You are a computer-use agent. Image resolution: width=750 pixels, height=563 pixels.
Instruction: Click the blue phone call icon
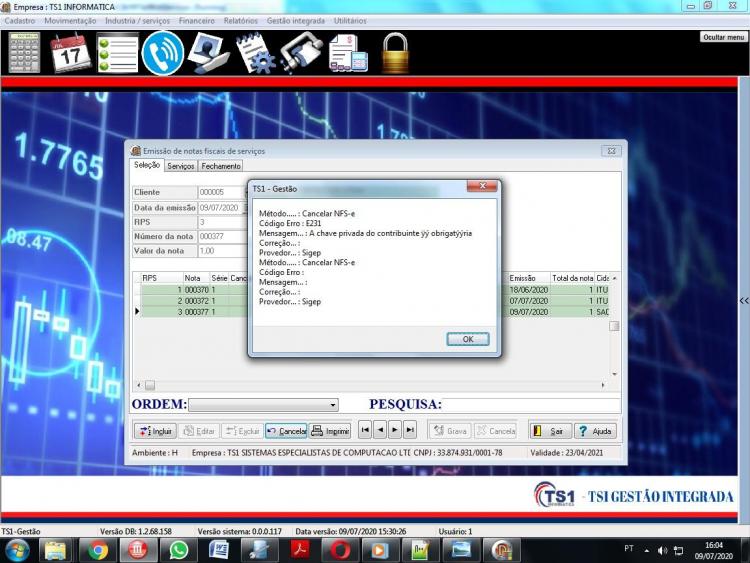coord(163,53)
